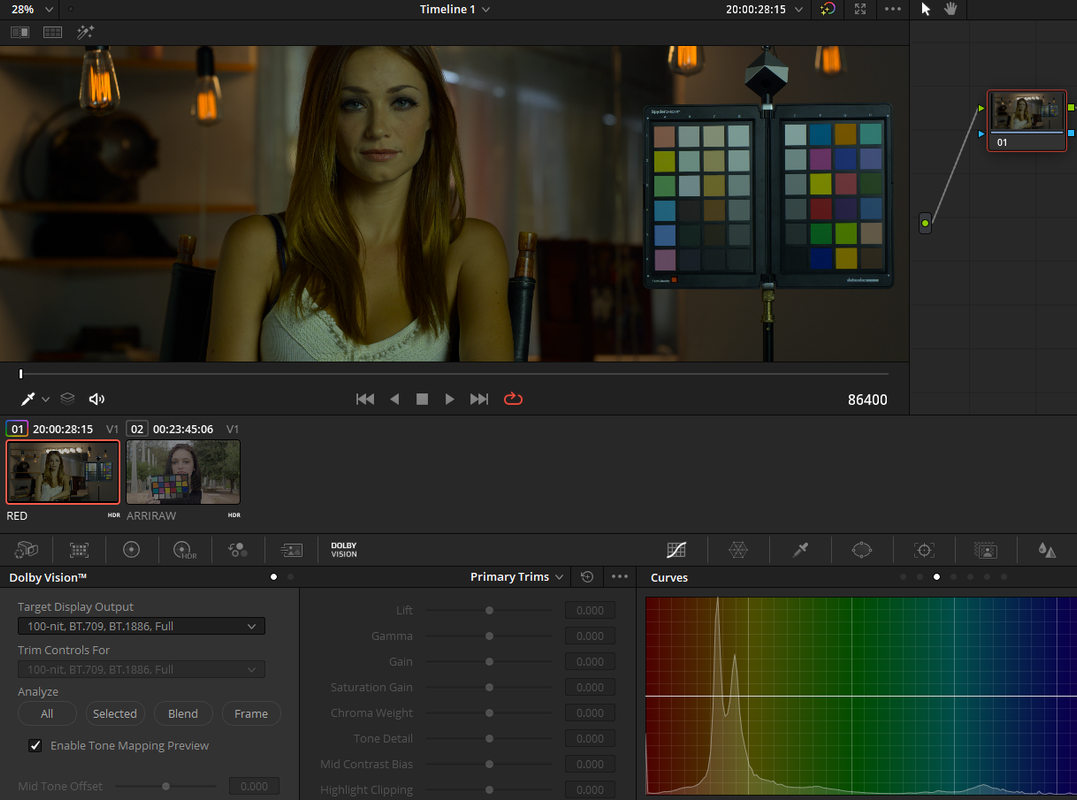Select the Curves palette icon
Screen dimensions: 1077x800
(676, 550)
